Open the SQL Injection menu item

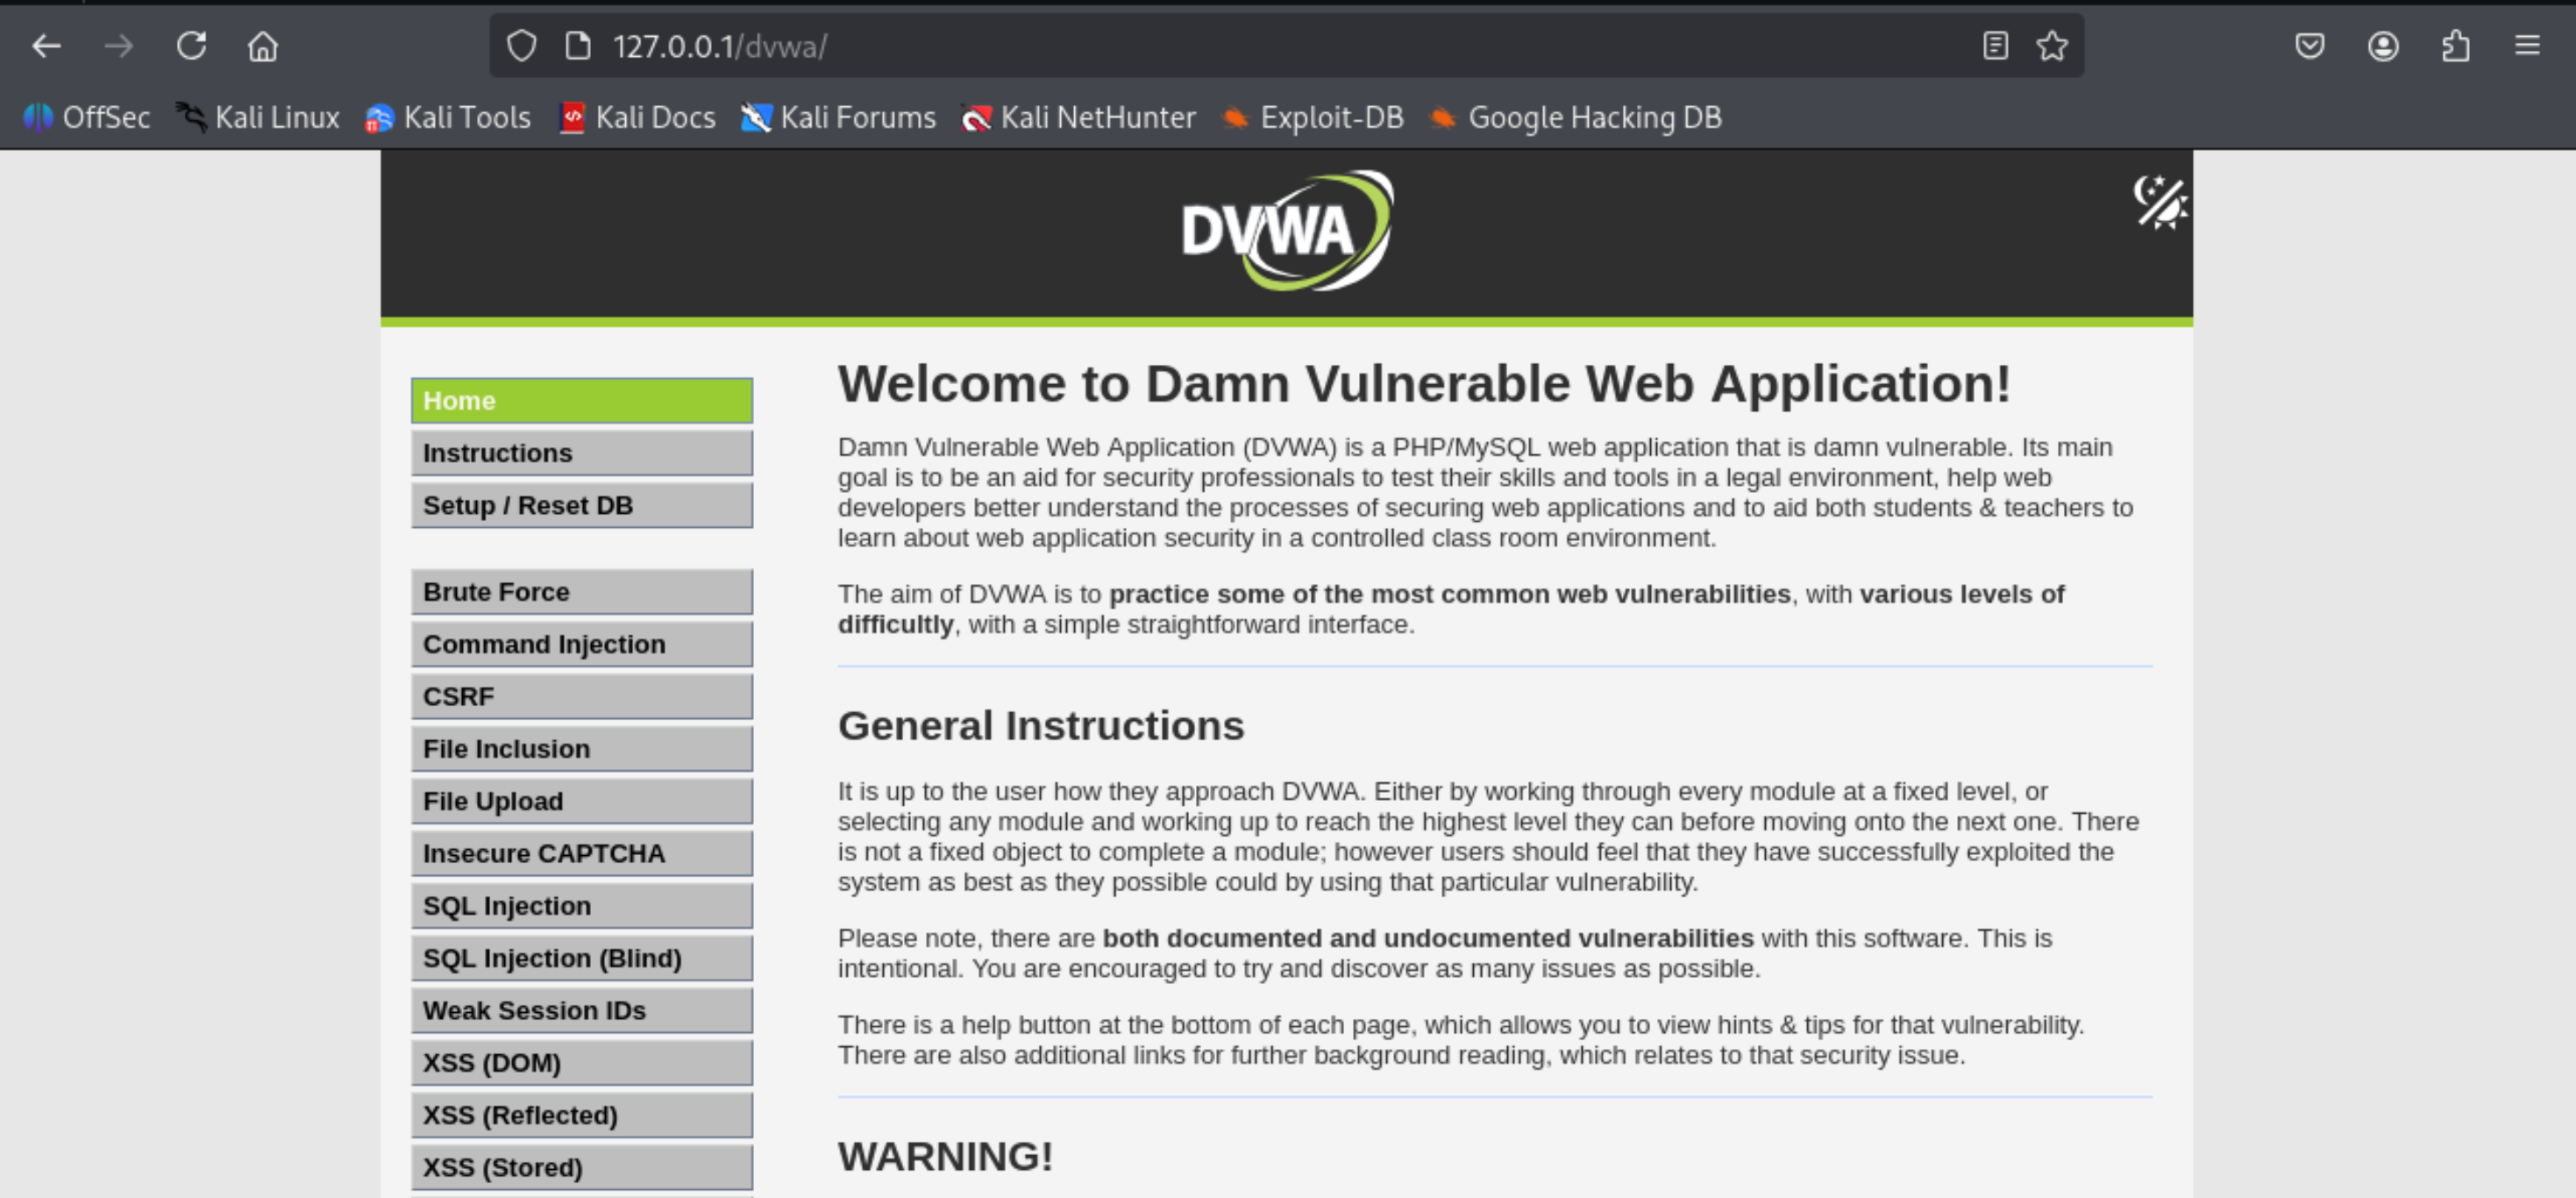pos(581,906)
